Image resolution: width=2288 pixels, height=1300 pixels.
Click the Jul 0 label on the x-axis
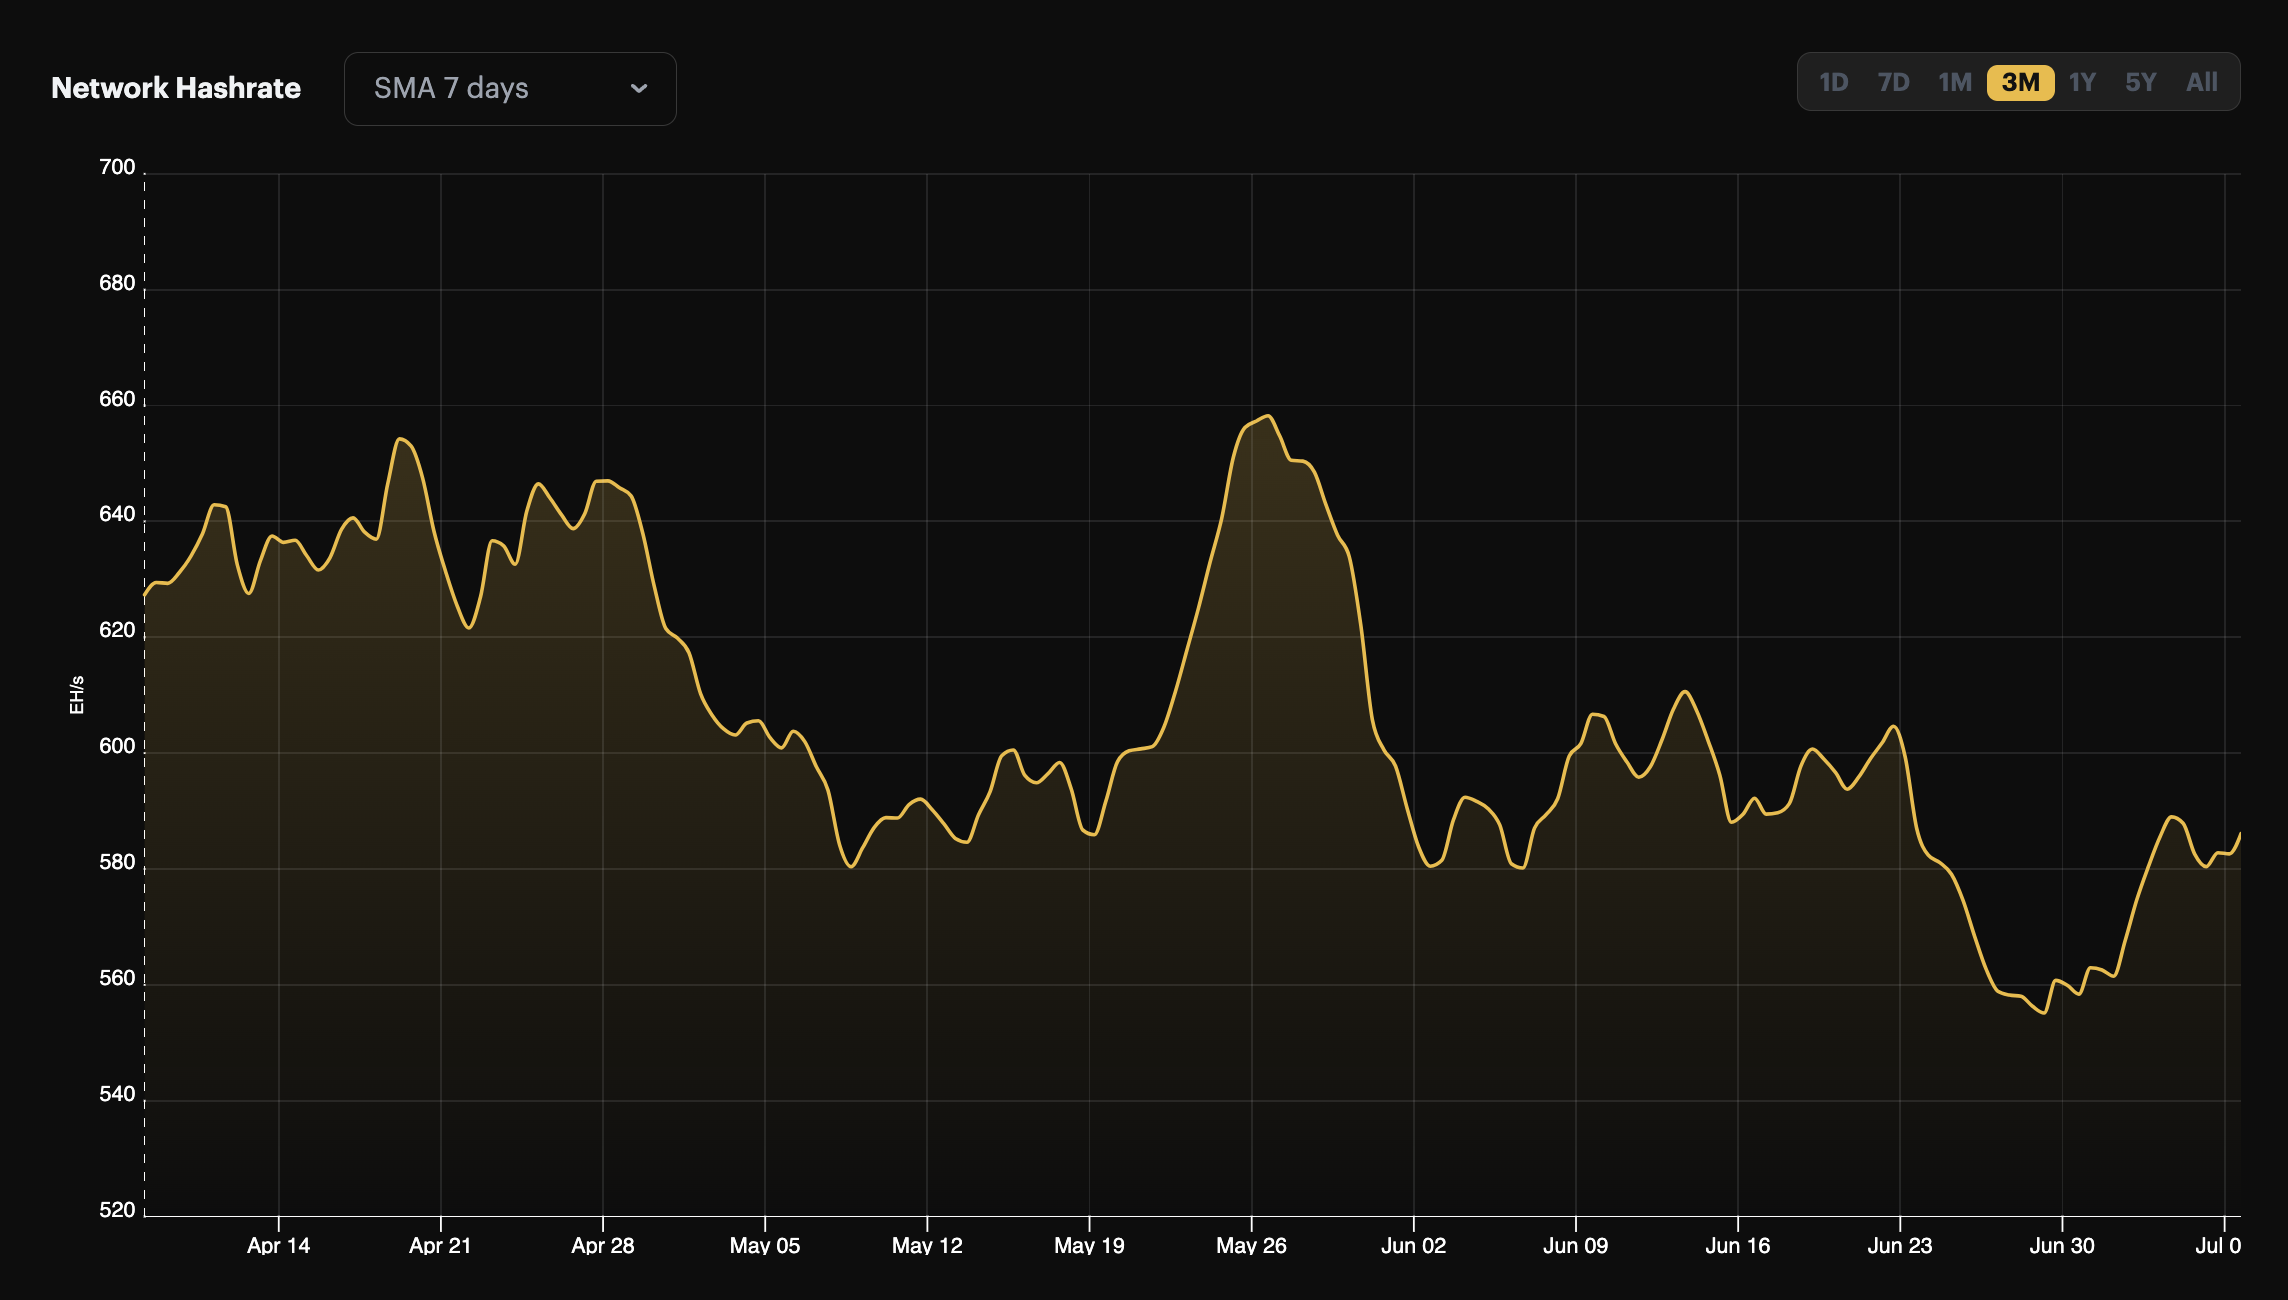tap(2217, 1246)
